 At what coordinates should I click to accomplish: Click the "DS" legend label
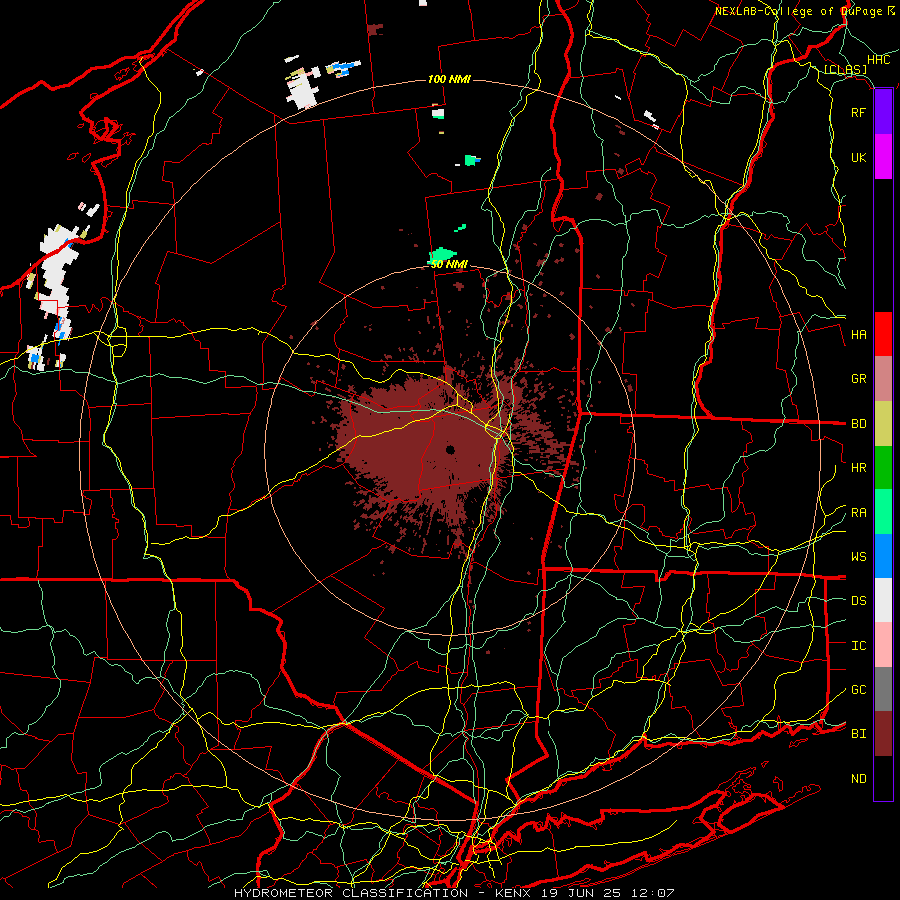coord(858,601)
